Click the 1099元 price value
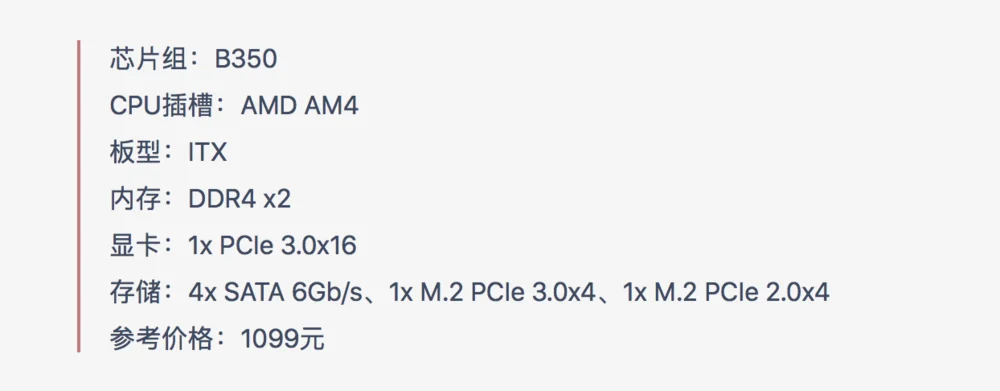1000x391 pixels. tap(283, 339)
